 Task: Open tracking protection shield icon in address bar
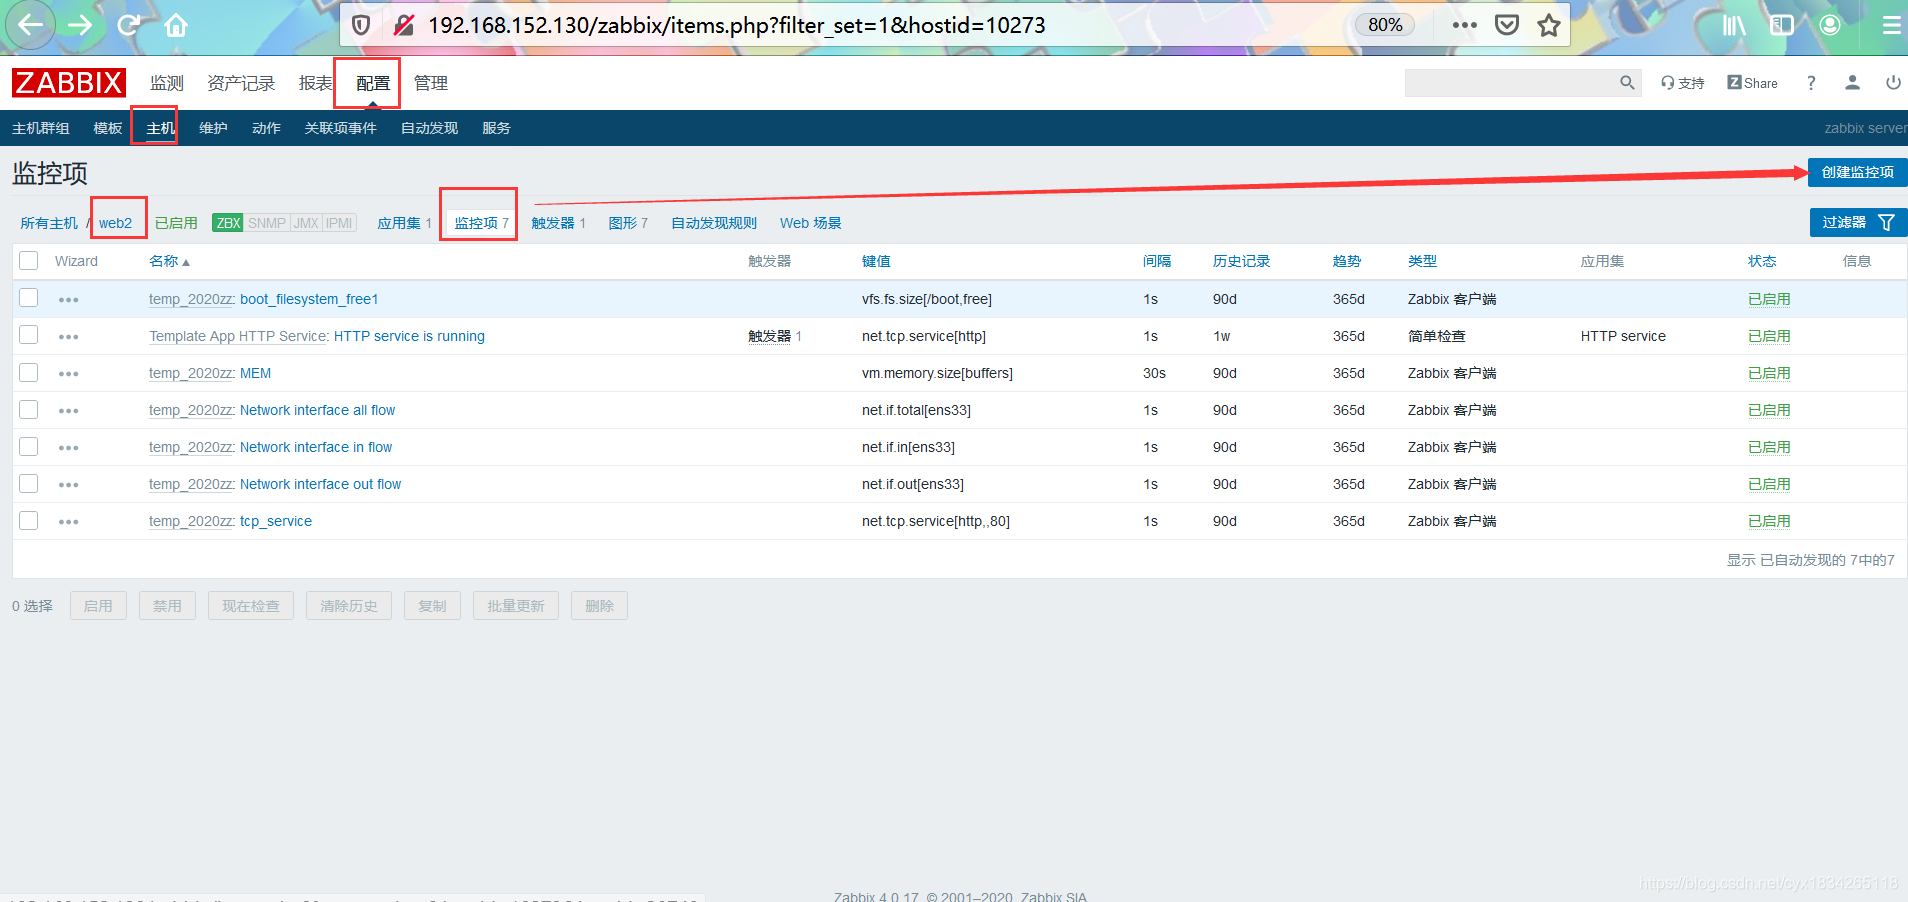[361, 25]
